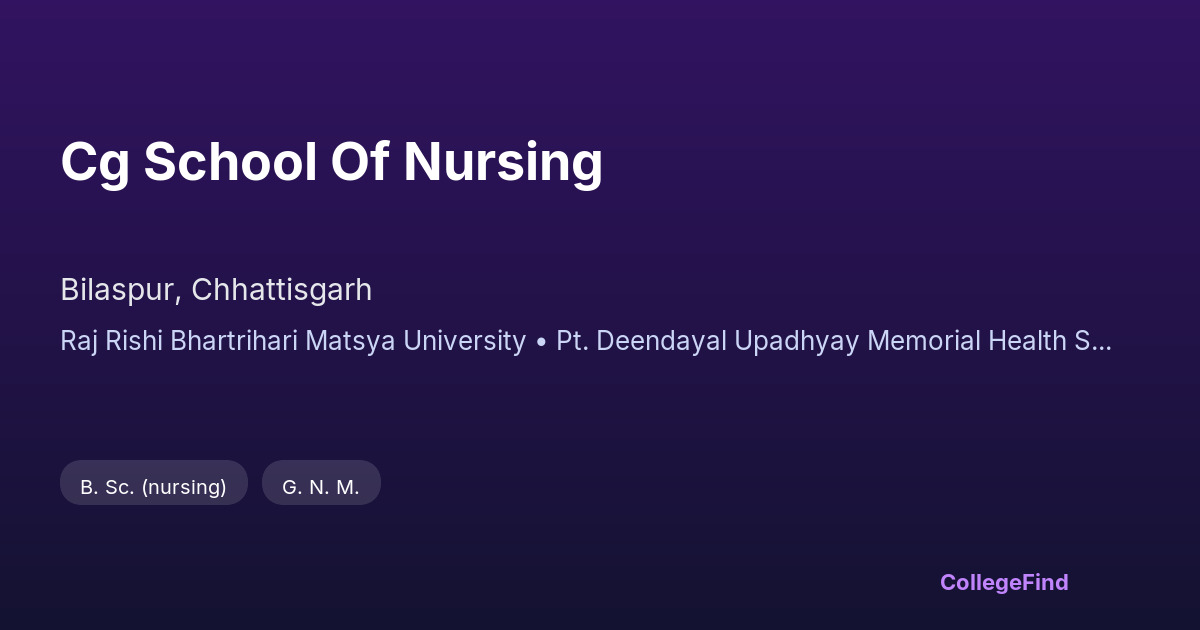This screenshot has height=630, width=1200.
Task: Open the CollegeFind brand logo
Action: 1004,582
